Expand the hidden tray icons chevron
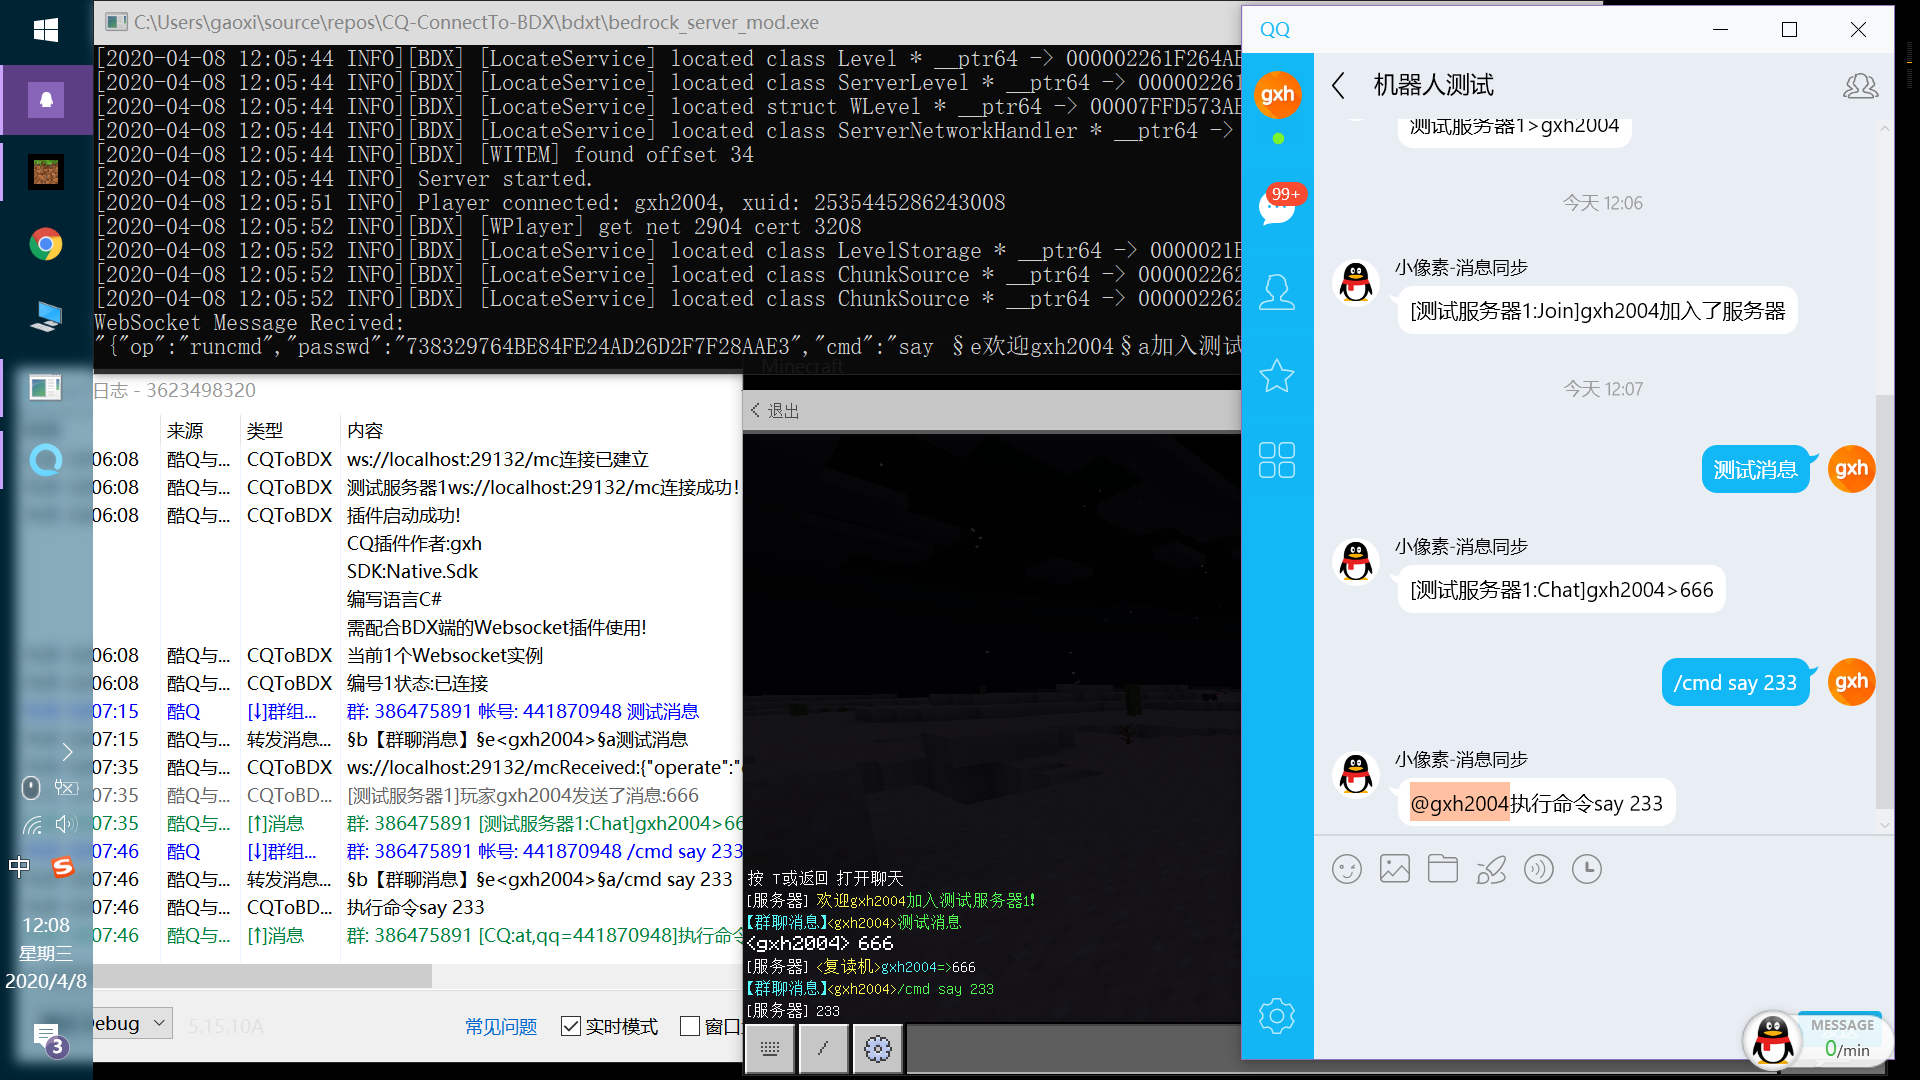Image resolution: width=1920 pixels, height=1080 pixels. coord(67,751)
